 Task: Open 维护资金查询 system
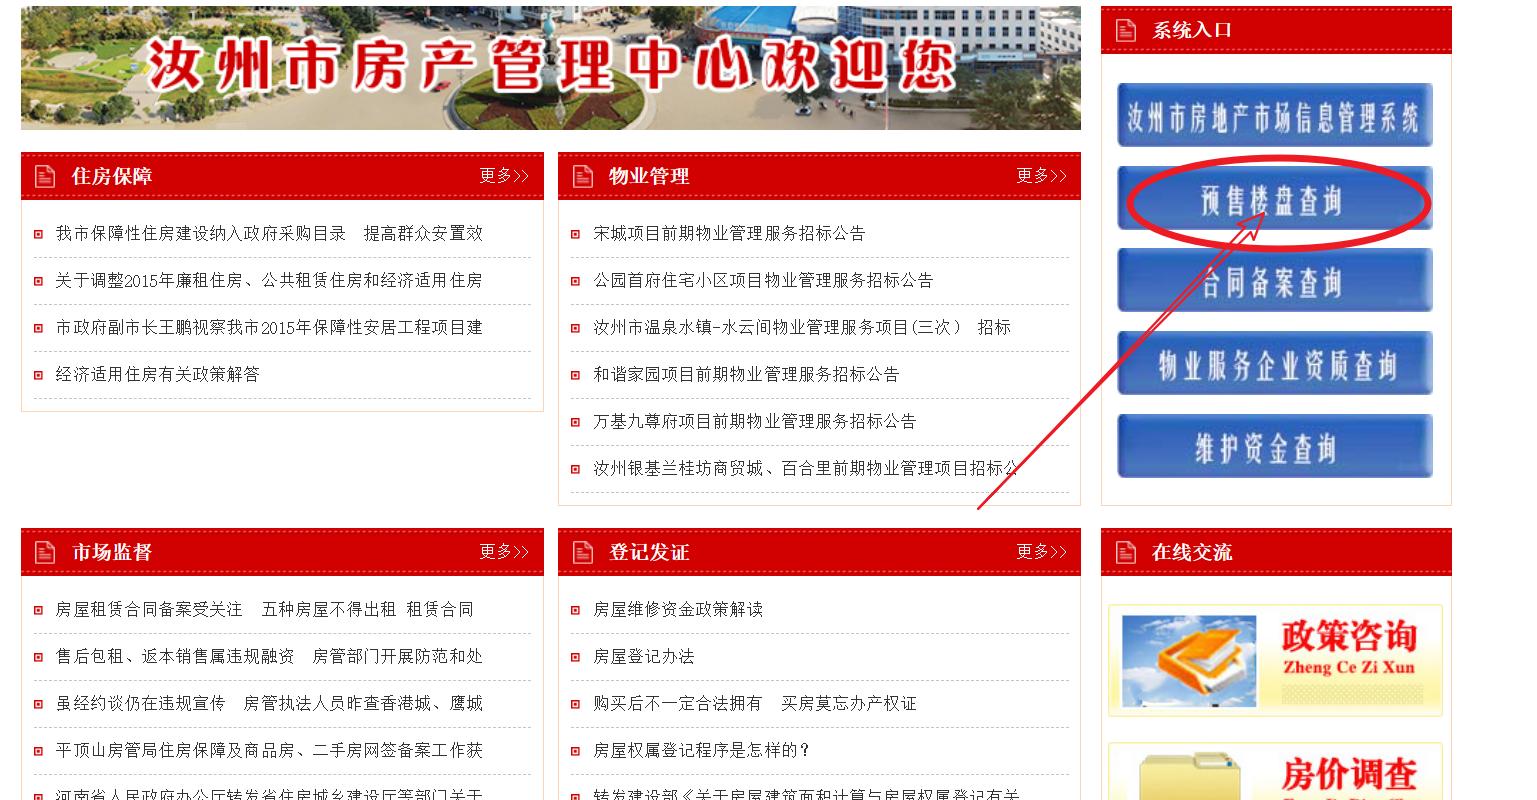pos(1274,445)
